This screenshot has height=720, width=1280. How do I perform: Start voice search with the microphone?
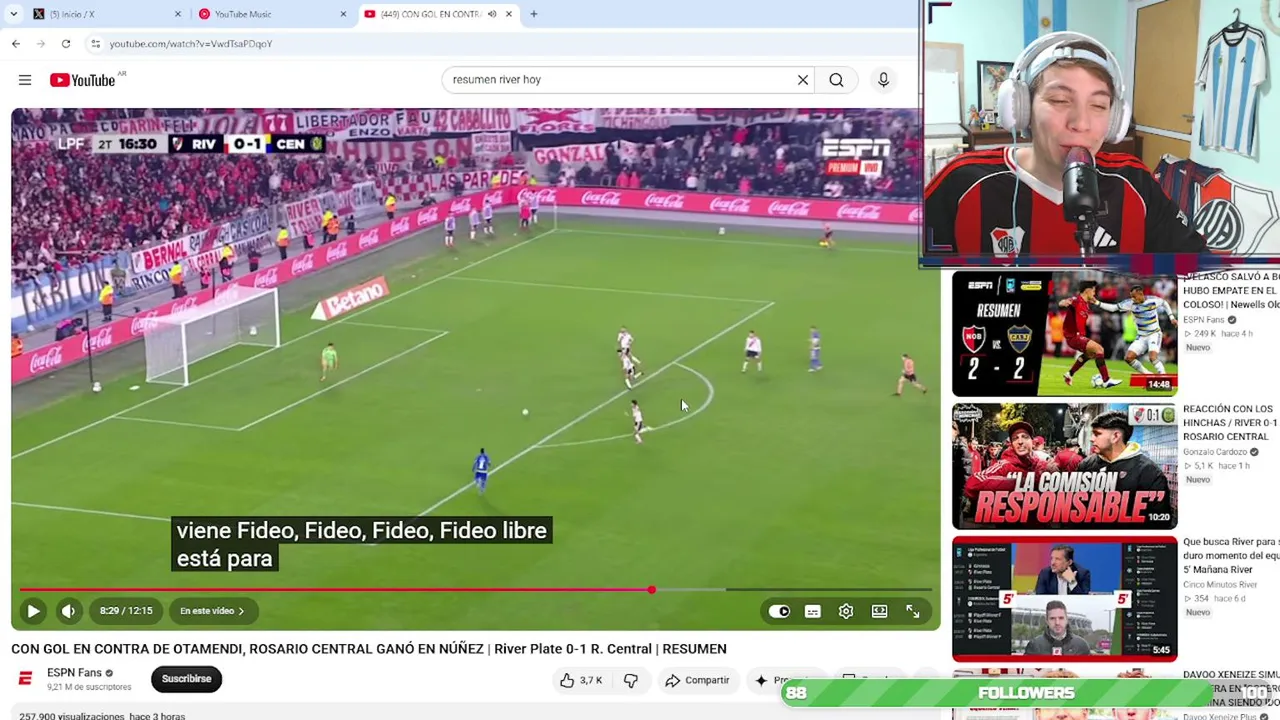coord(883,80)
